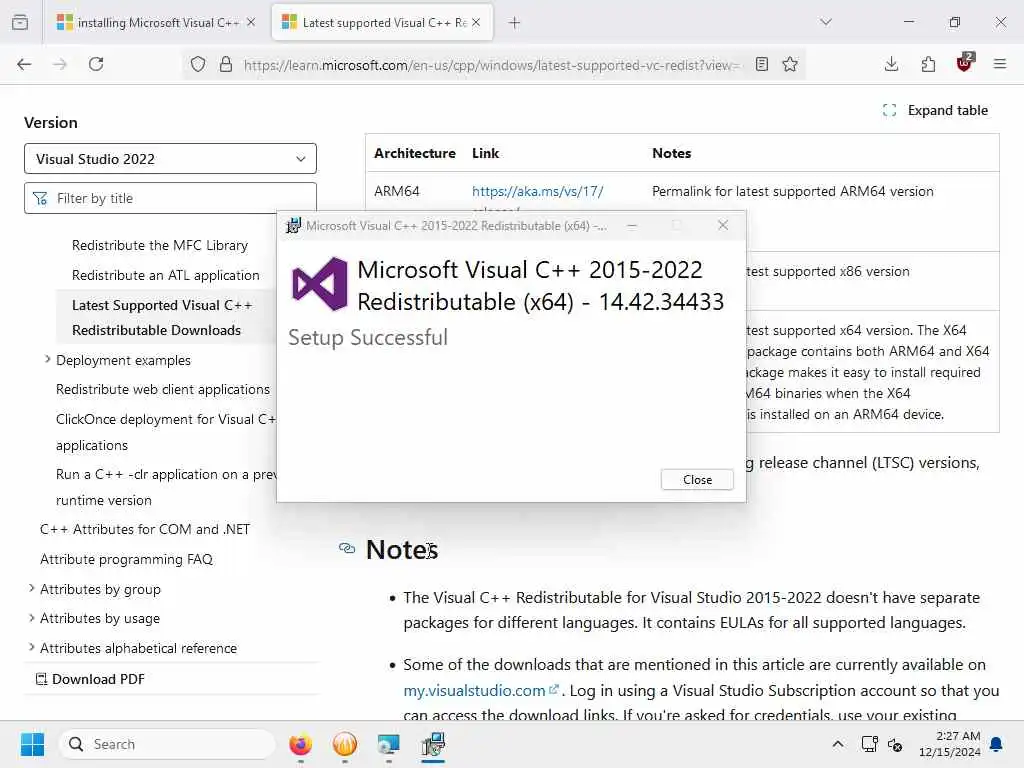Expand 'Deployment examples' tree node
1024x768 pixels.
click(48, 359)
